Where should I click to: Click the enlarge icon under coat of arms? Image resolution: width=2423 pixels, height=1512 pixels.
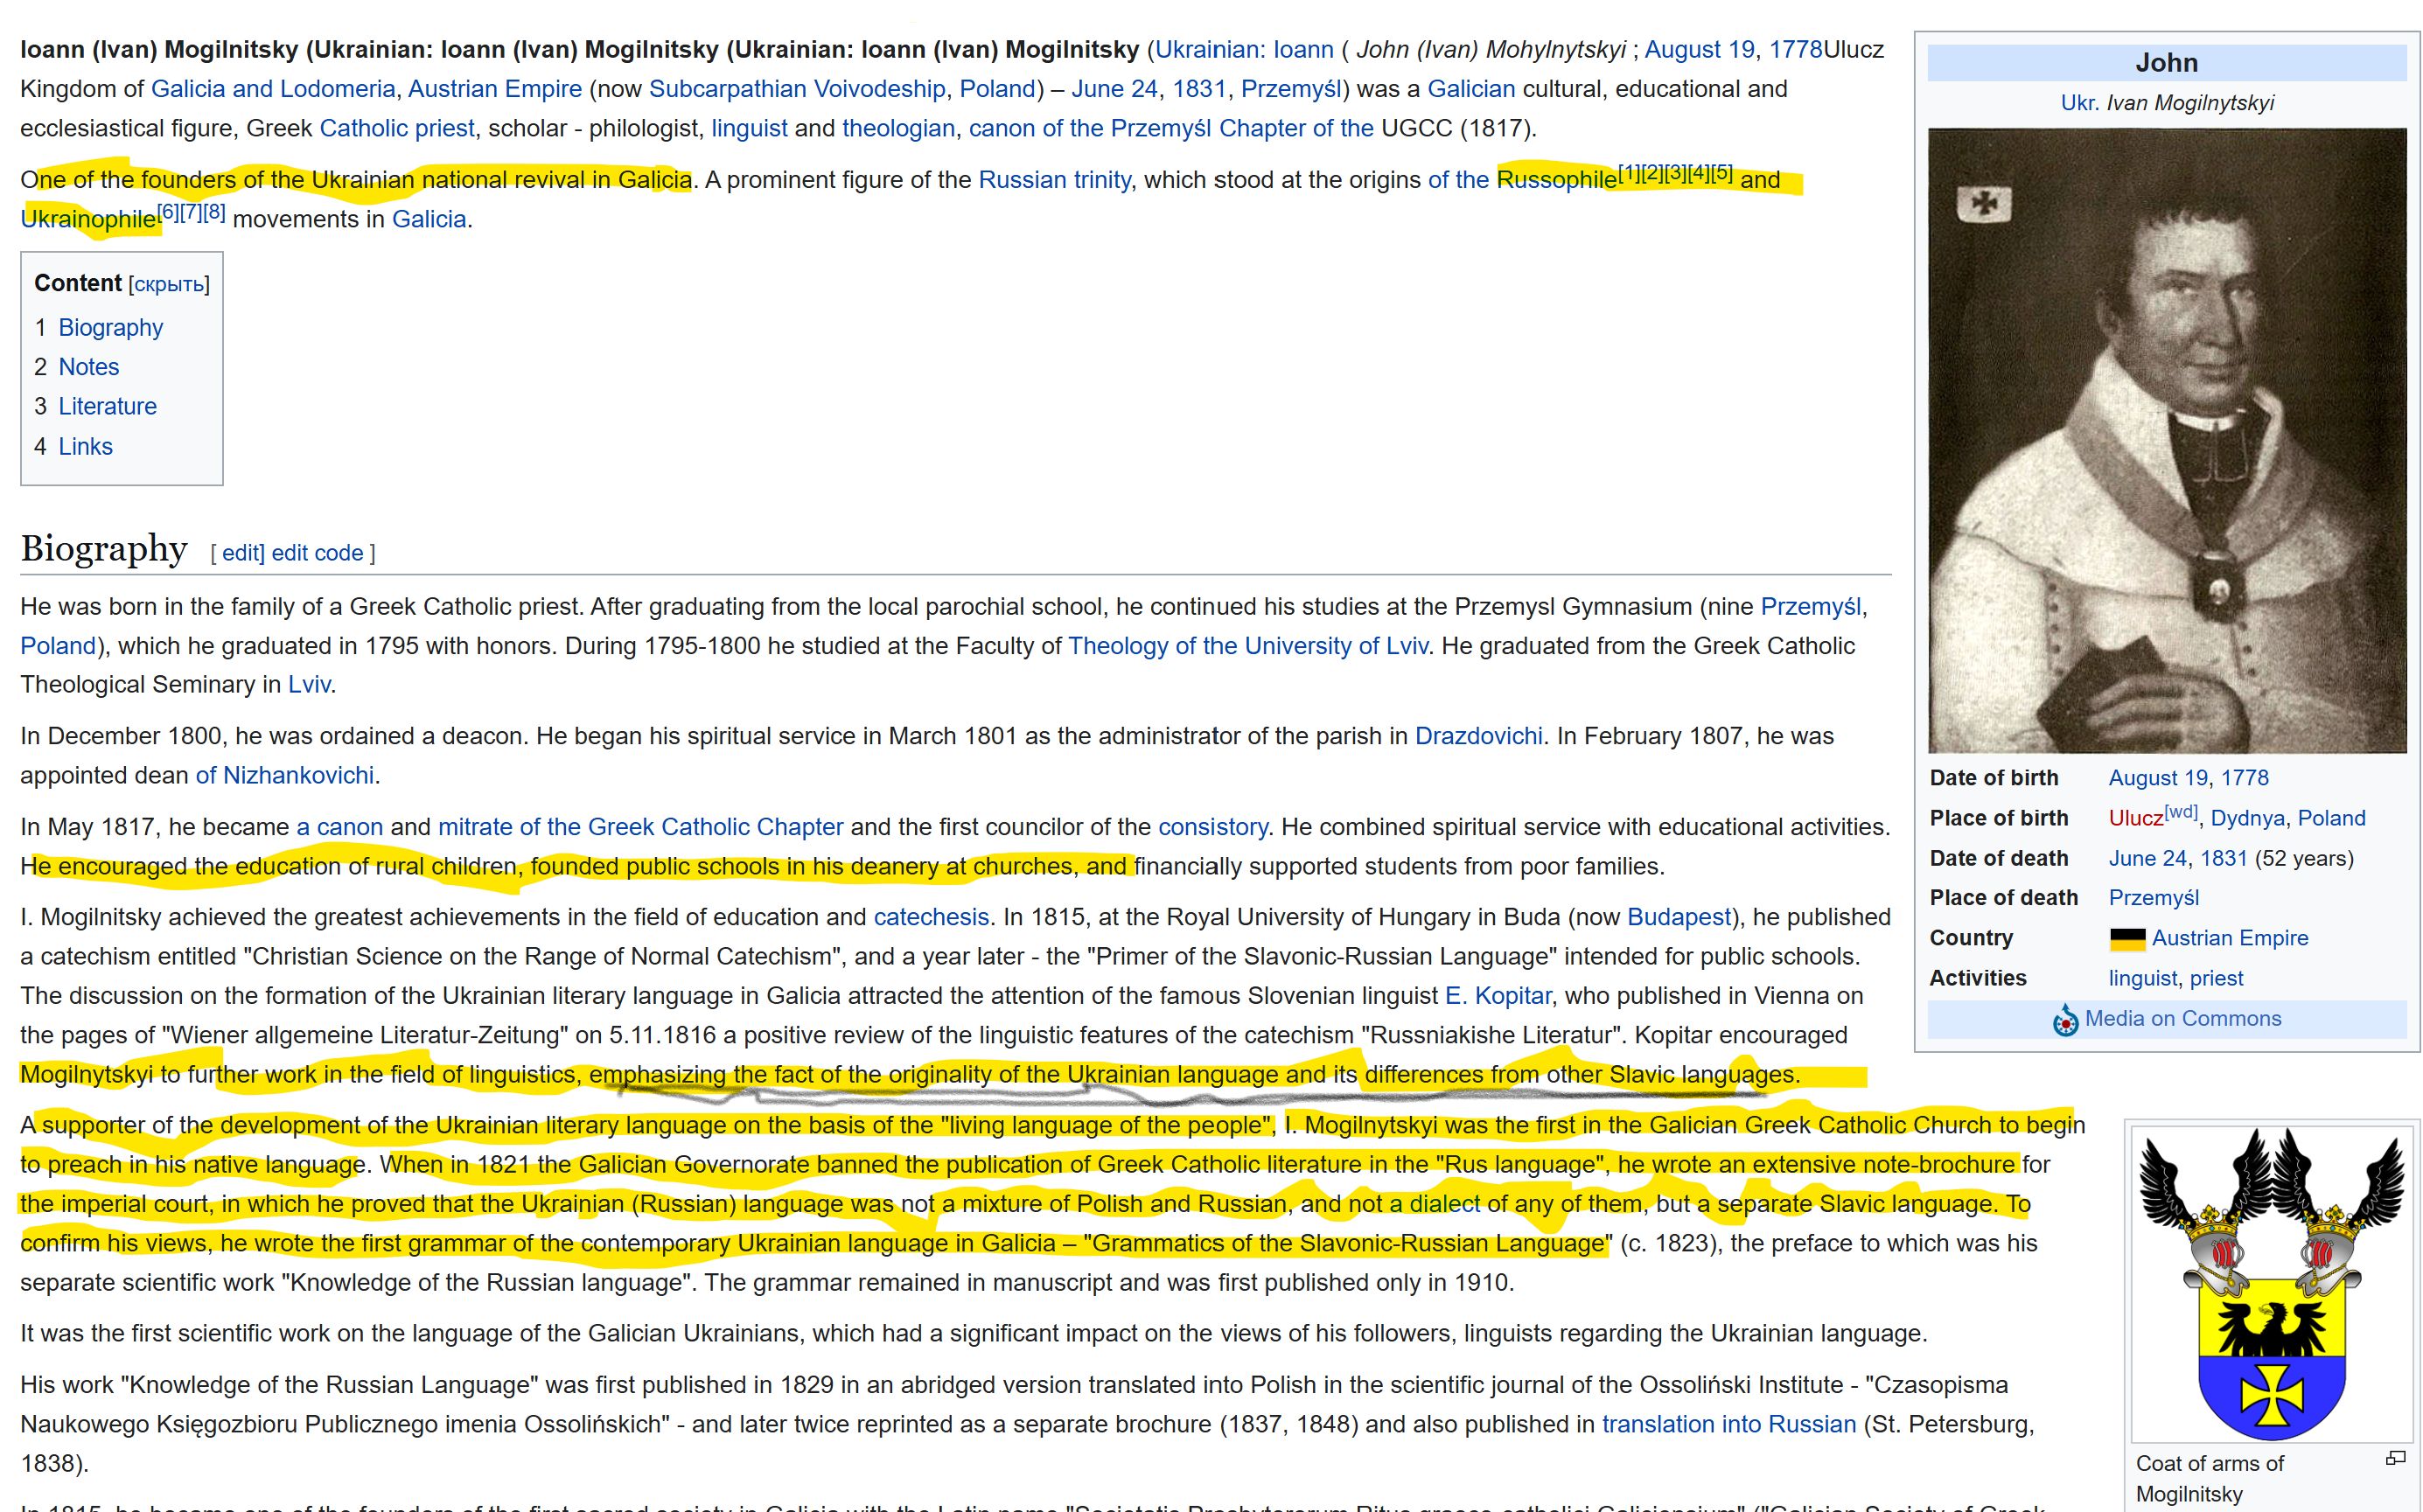(x=2395, y=1458)
